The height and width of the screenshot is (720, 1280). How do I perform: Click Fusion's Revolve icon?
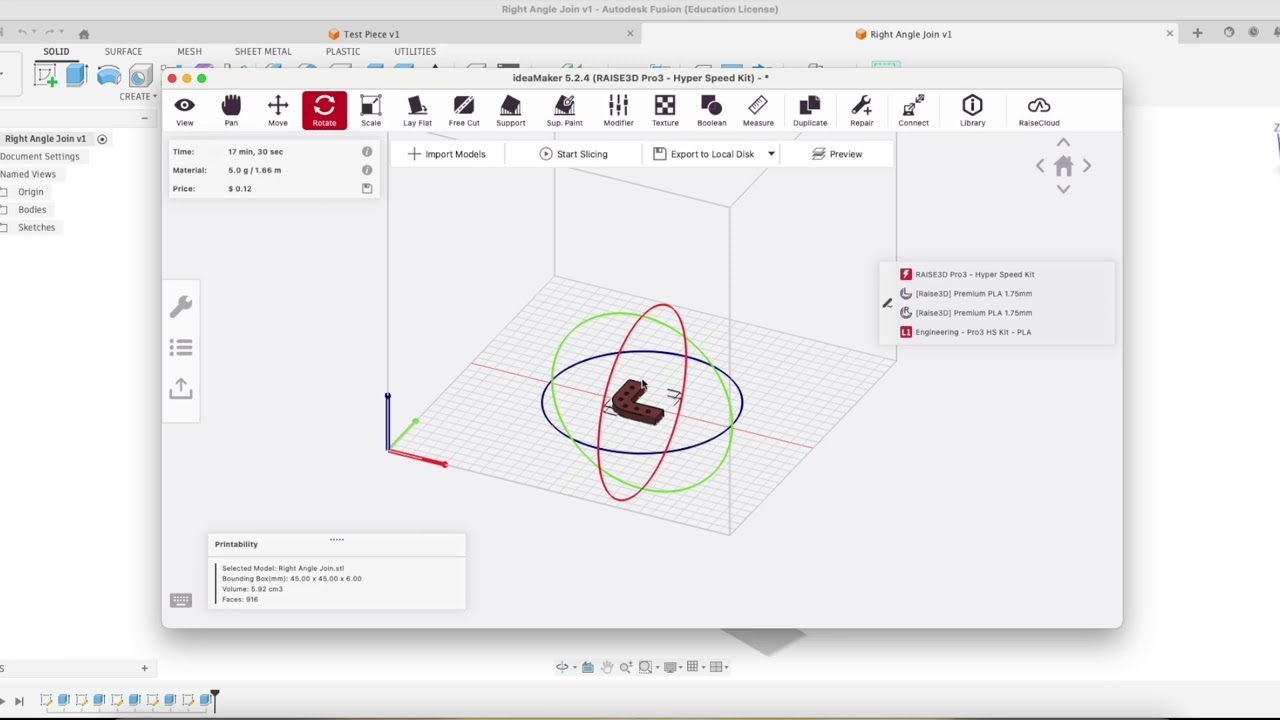[109, 75]
